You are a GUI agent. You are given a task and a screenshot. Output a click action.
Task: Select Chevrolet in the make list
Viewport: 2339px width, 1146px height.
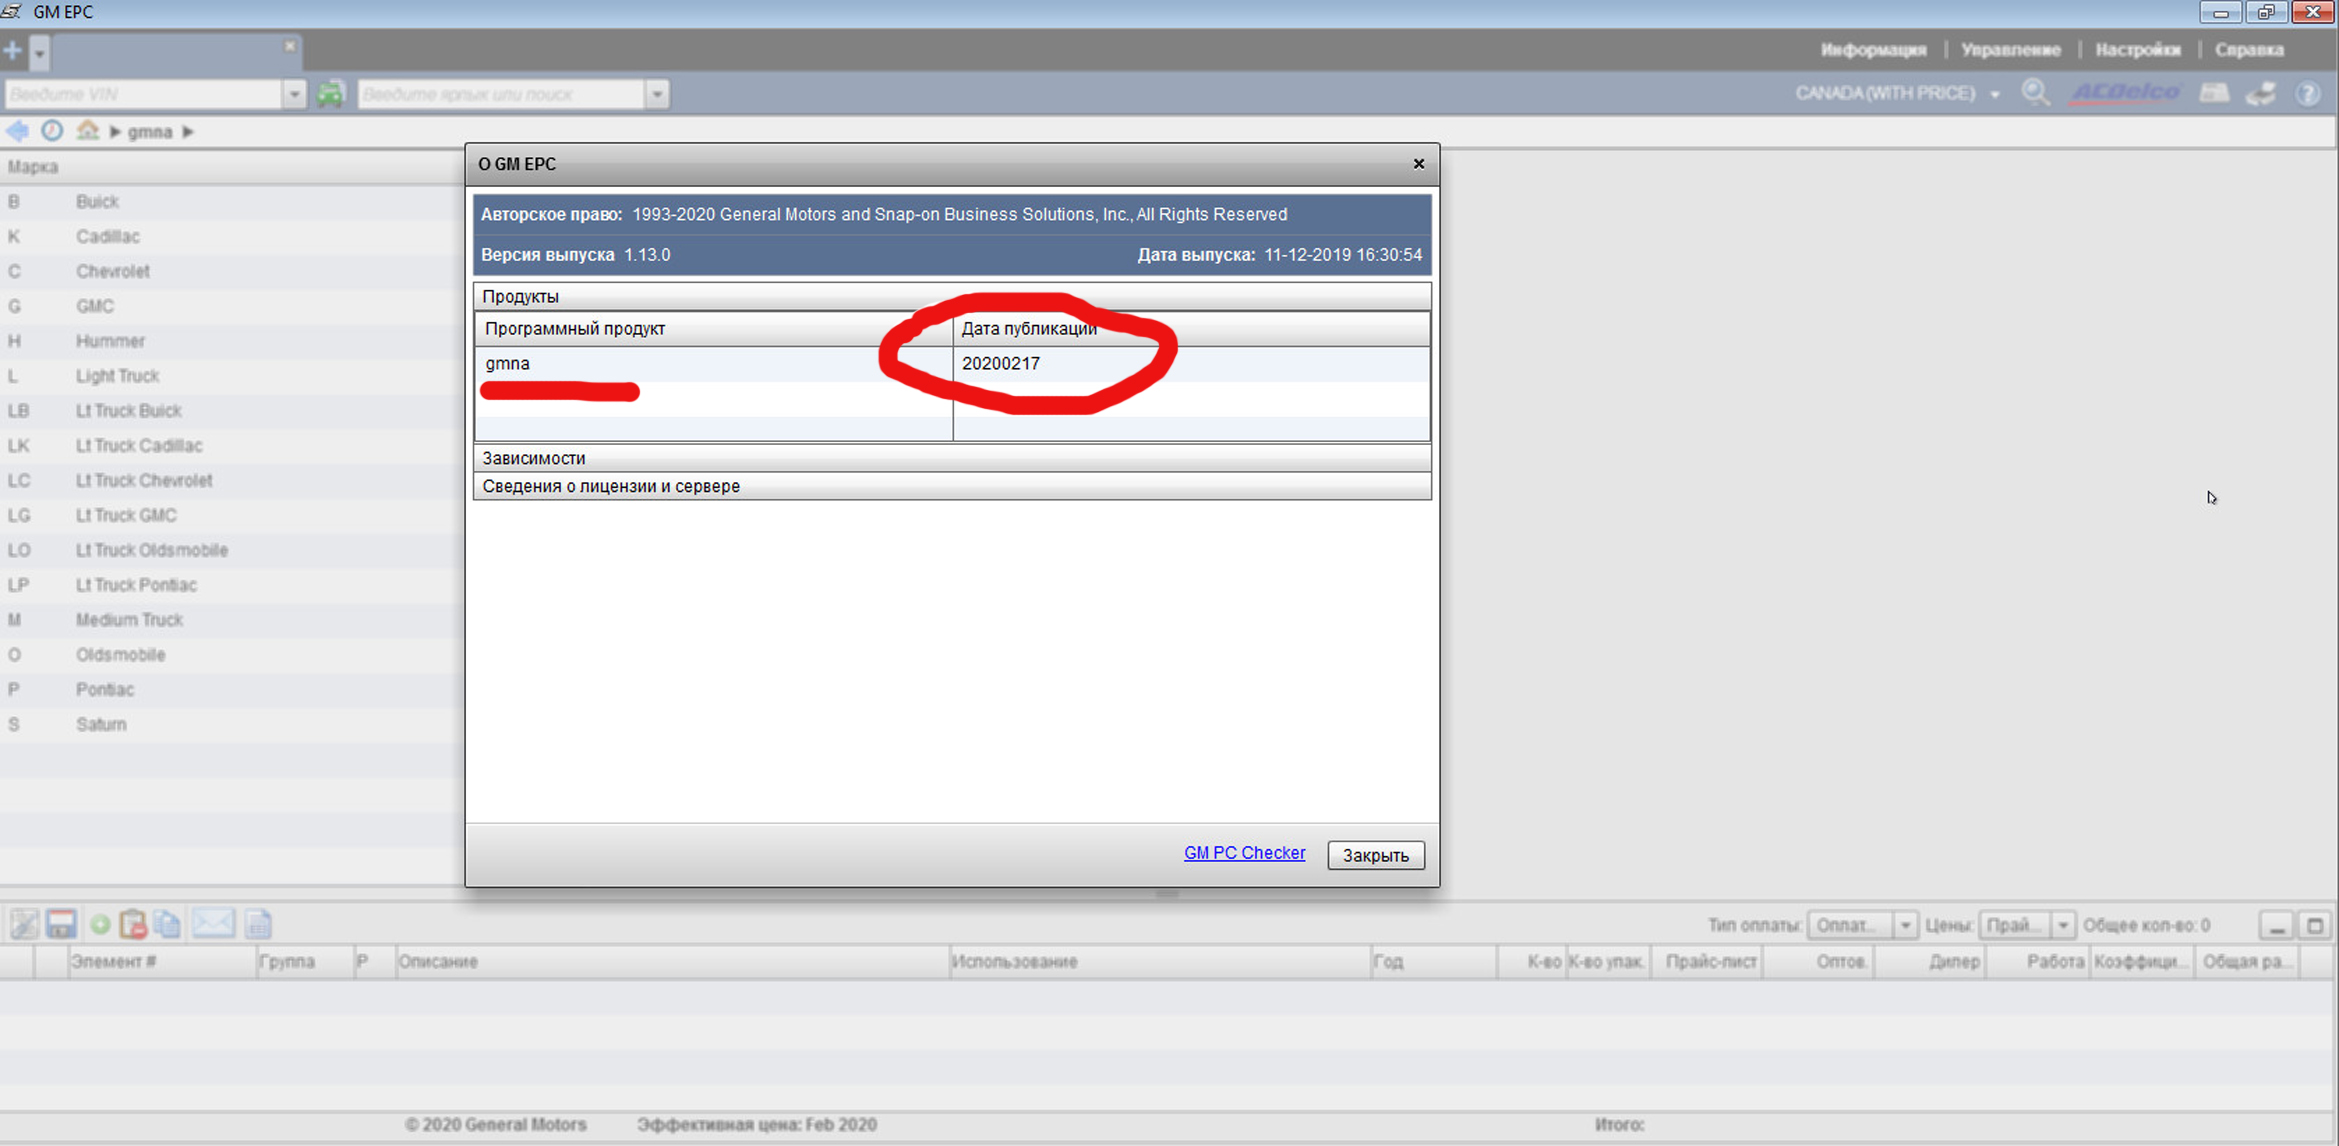pos(230,272)
